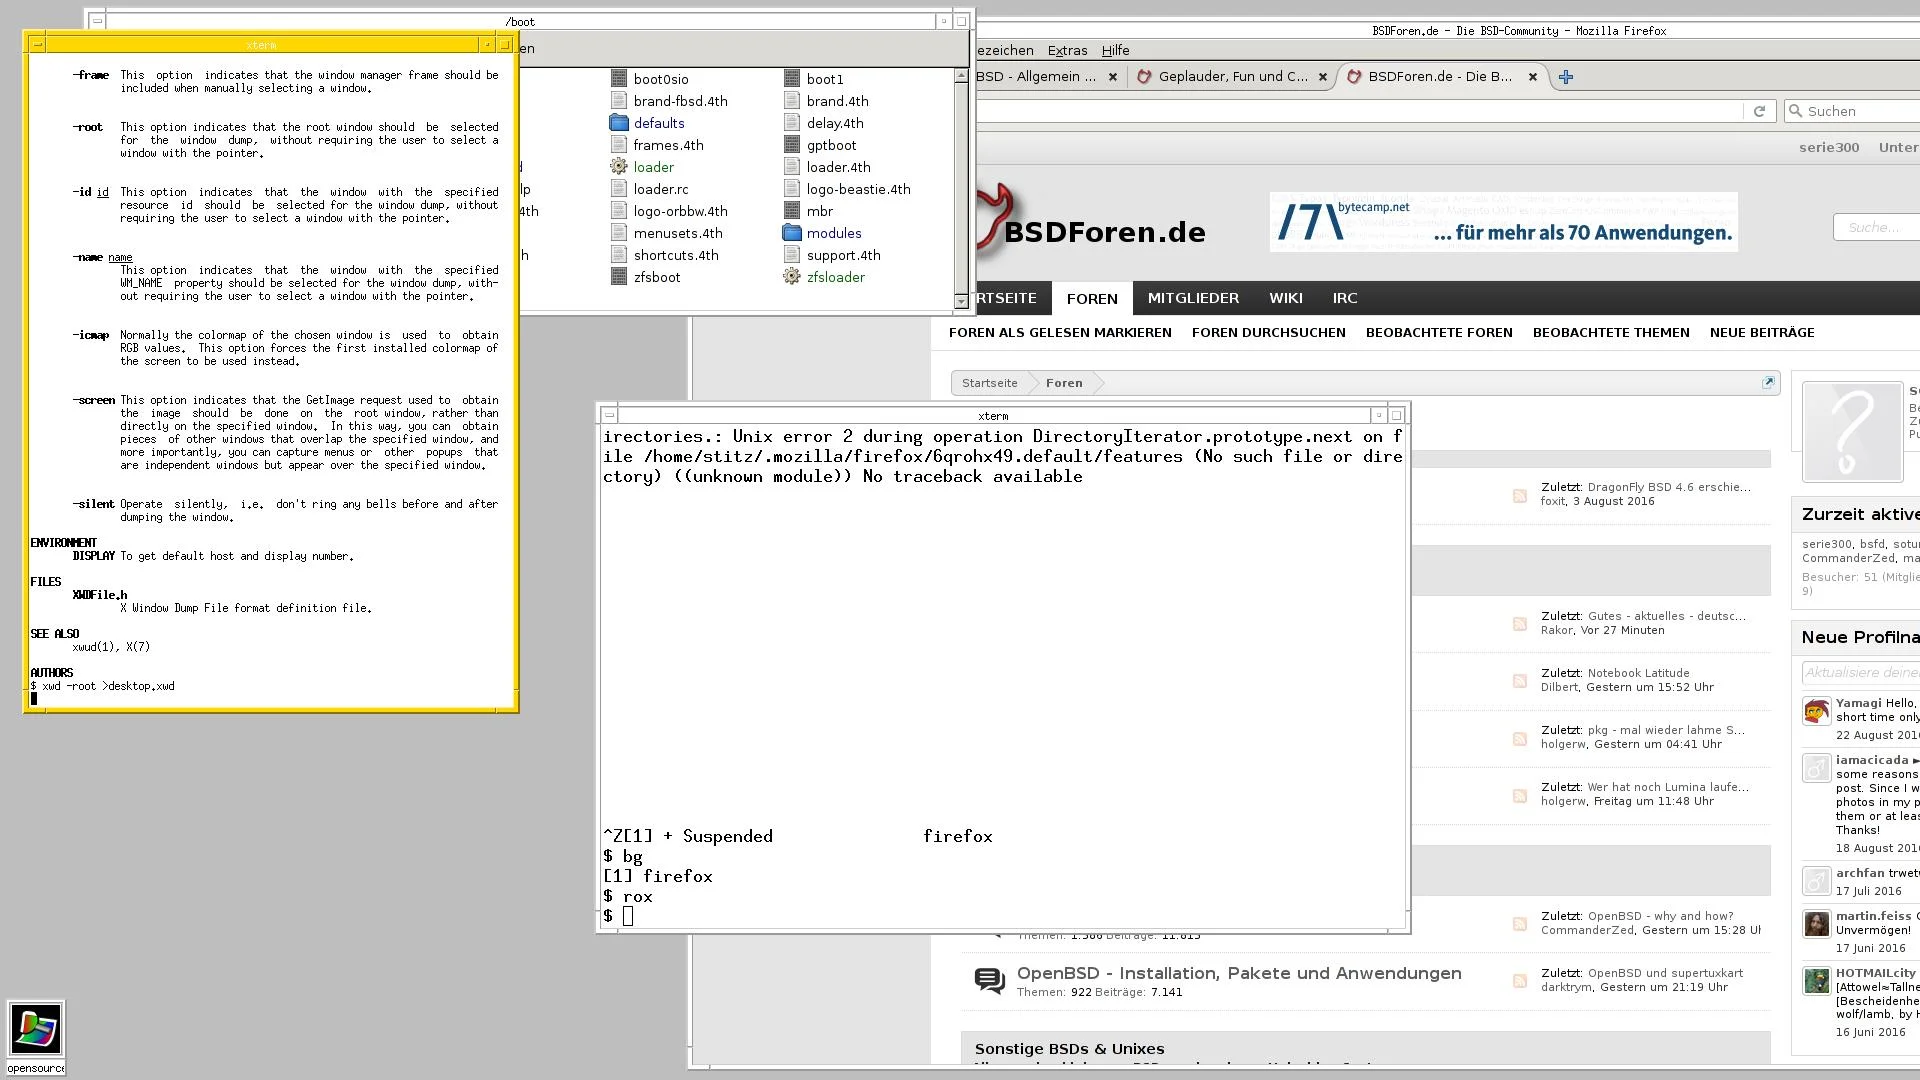Screen dimensions: 1920x1080
Task: Open the IRC navigation tab
Action: pos(1344,298)
